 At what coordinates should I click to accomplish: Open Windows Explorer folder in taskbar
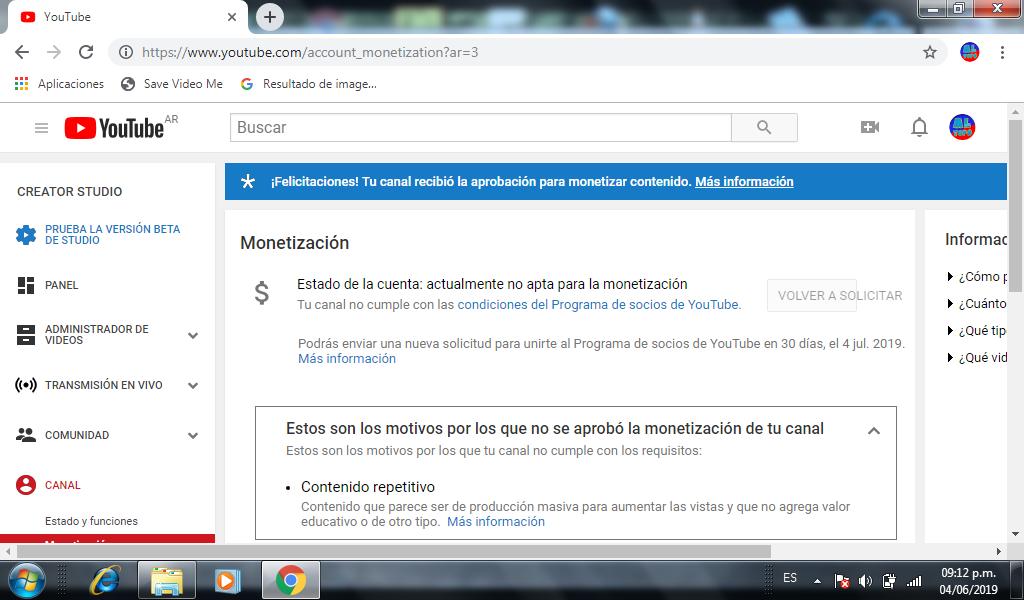click(167, 580)
